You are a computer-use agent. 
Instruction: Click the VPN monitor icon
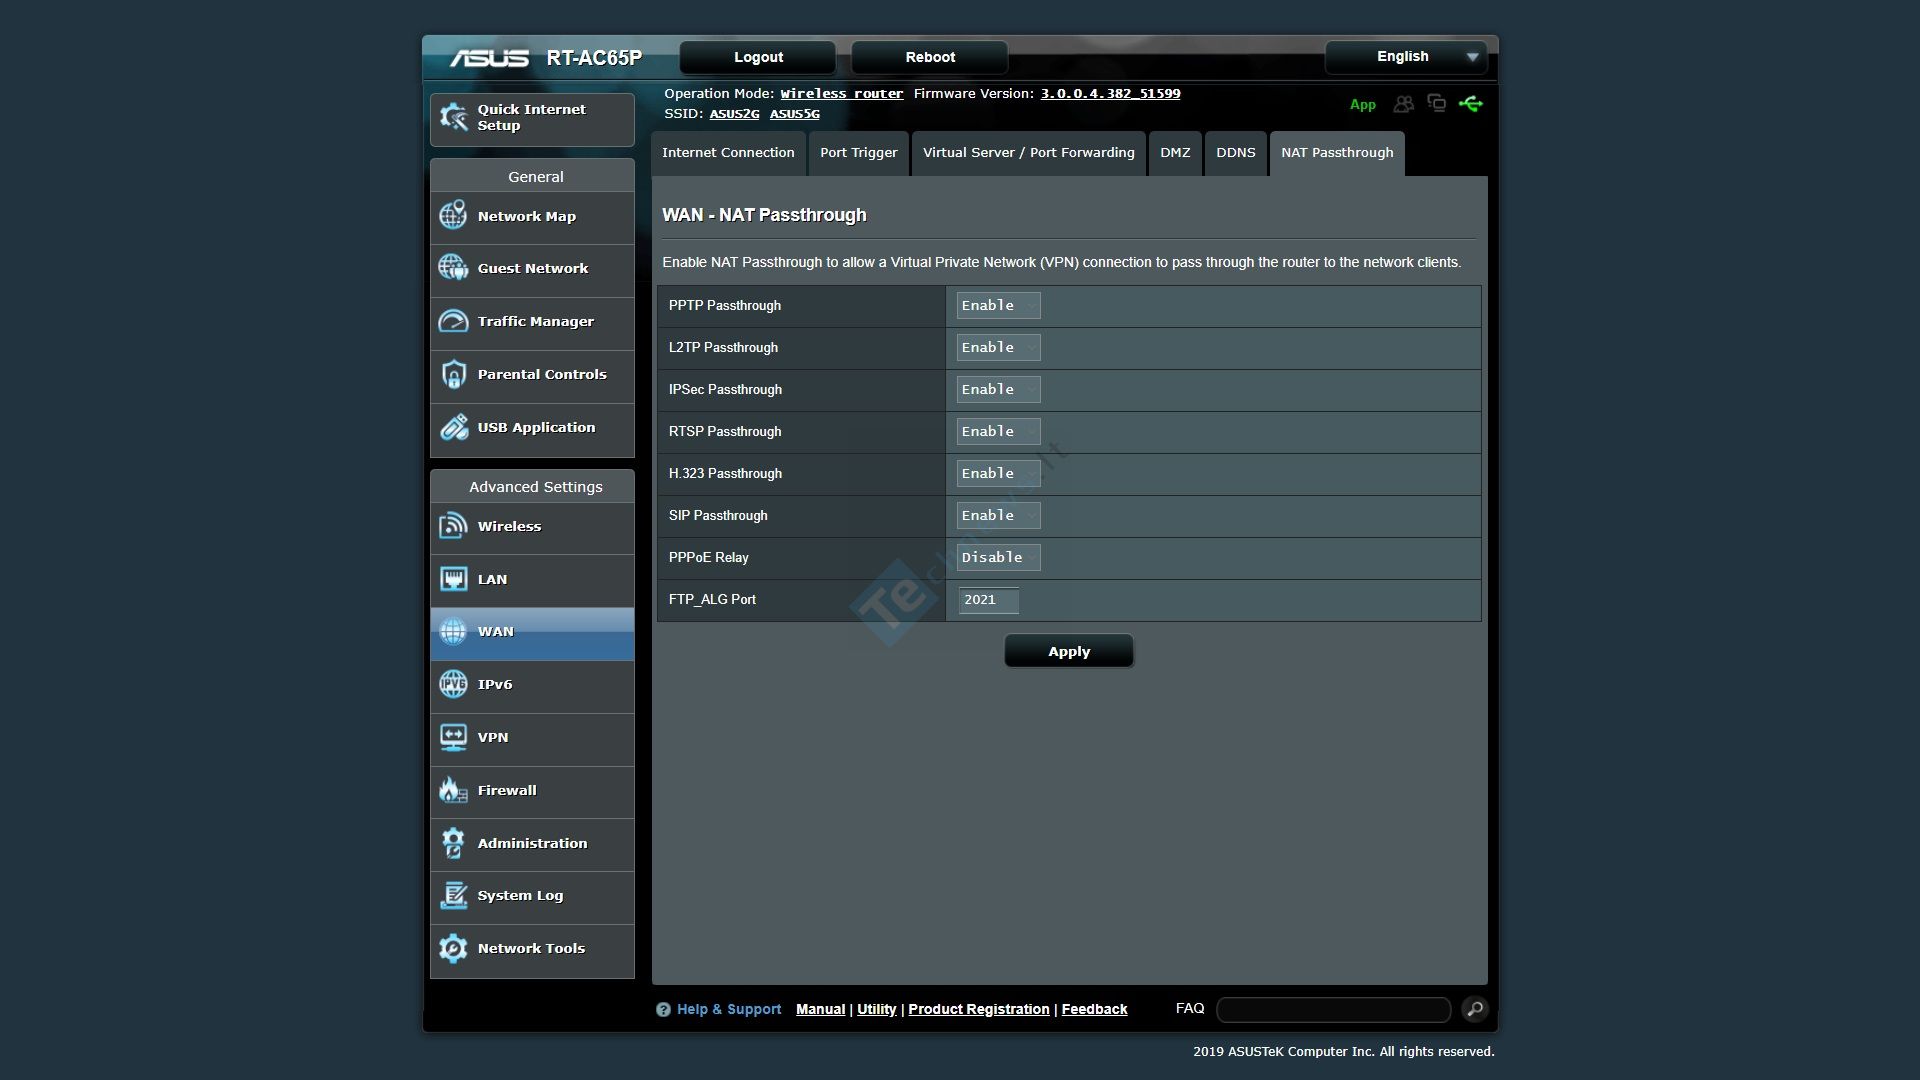tap(453, 737)
